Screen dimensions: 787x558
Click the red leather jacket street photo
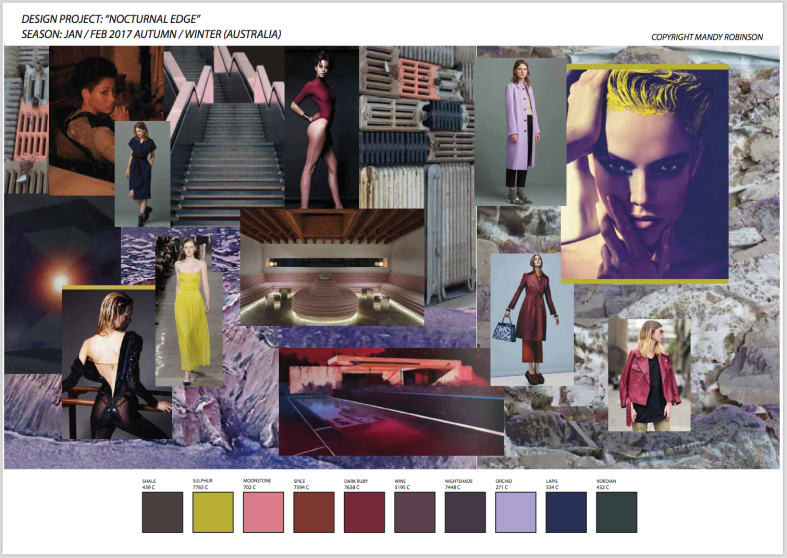649,375
